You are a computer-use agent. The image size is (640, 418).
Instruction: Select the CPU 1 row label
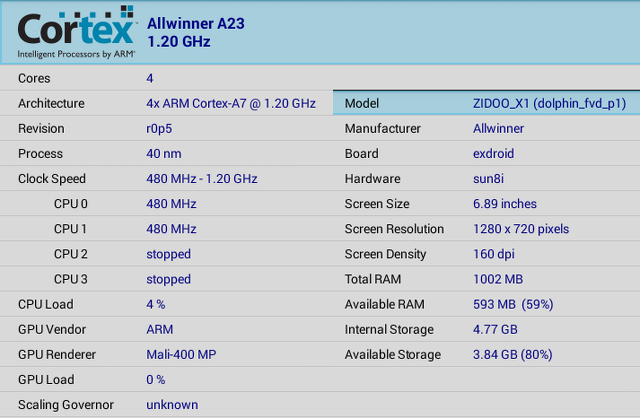coord(71,229)
